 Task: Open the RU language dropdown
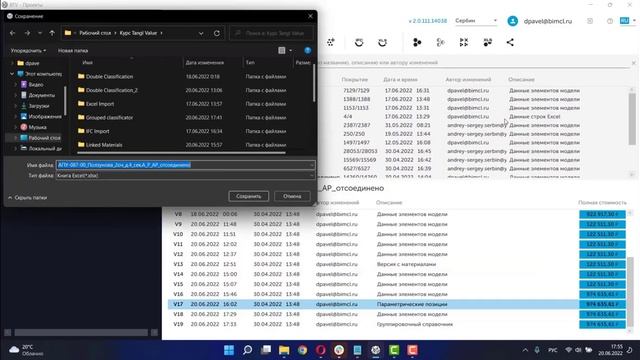(x=628, y=20)
